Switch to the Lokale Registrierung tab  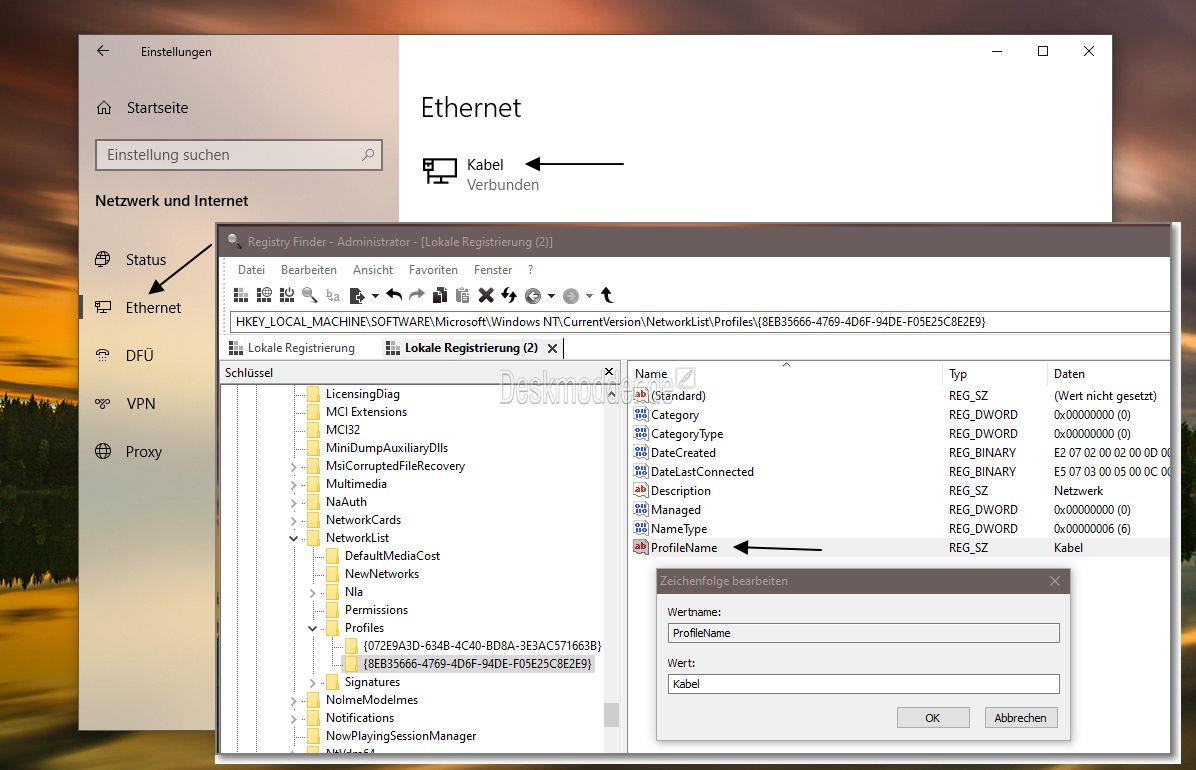point(292,348)
